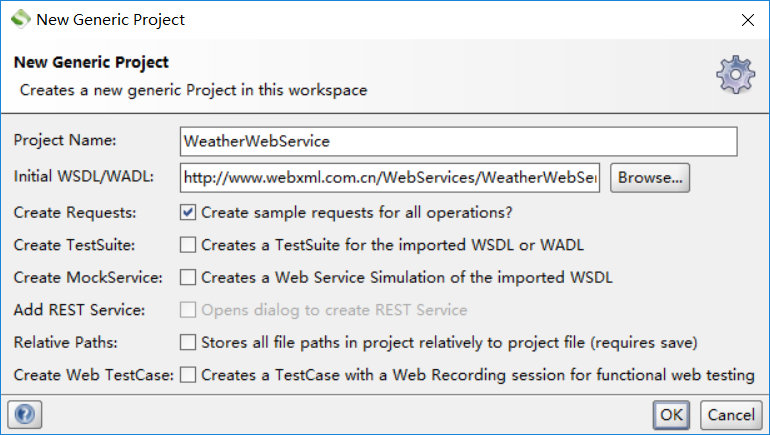Click the Add REST Service label
This screenshot has width=770, height=435.
[x=79, y=310]
